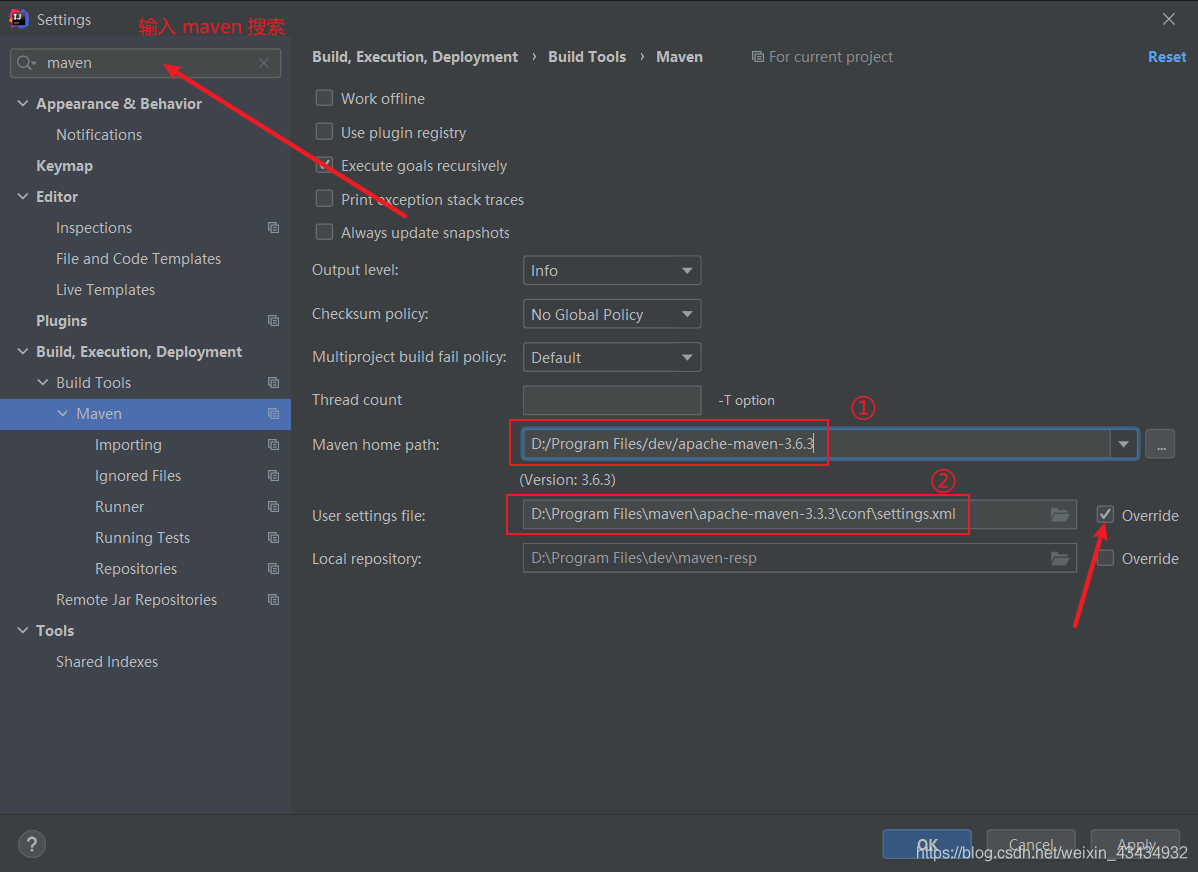The width and height of the screenshot is (1198, 872).
Task: Browse folder for User settings file
Action: click(1060, 514)
